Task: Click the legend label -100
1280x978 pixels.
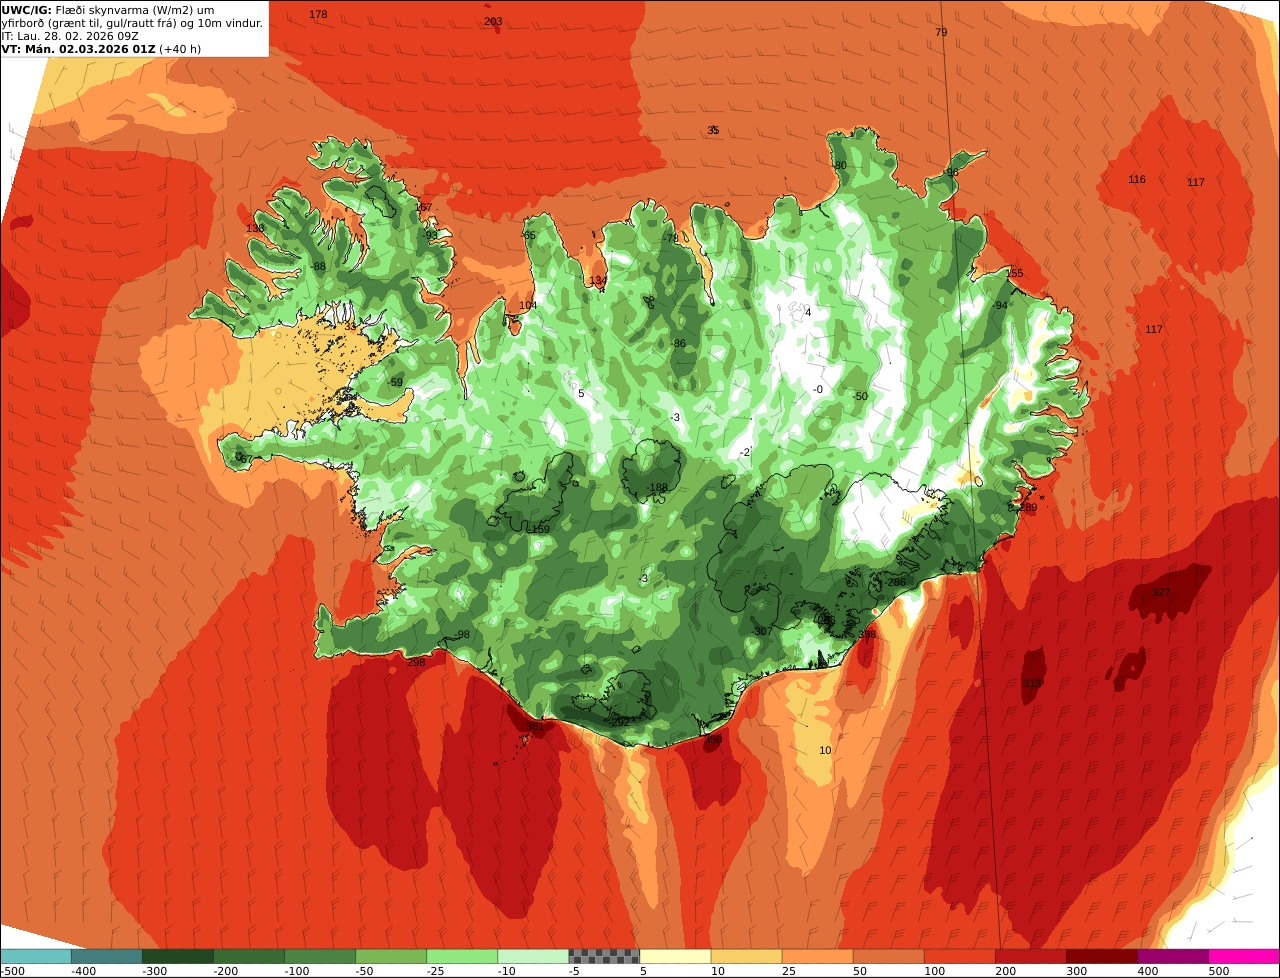Action: pos(295,971)
